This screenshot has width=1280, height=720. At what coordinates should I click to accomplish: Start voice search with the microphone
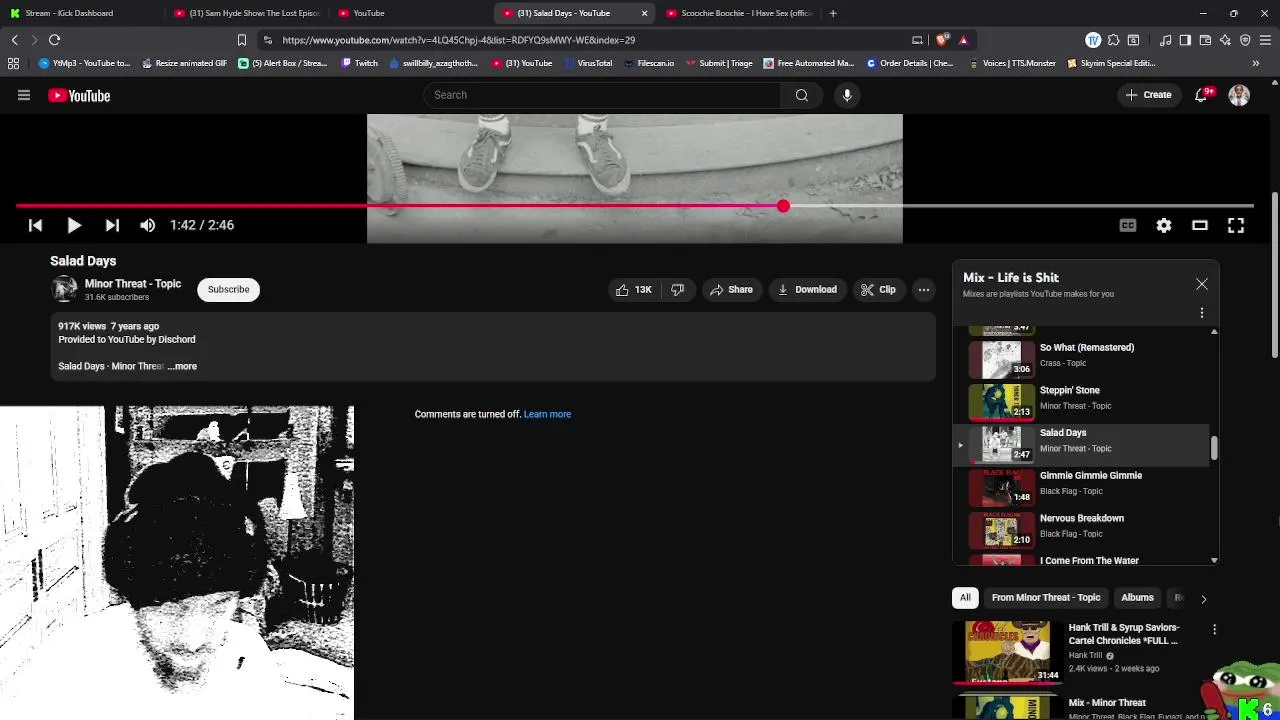pos(847,95)
